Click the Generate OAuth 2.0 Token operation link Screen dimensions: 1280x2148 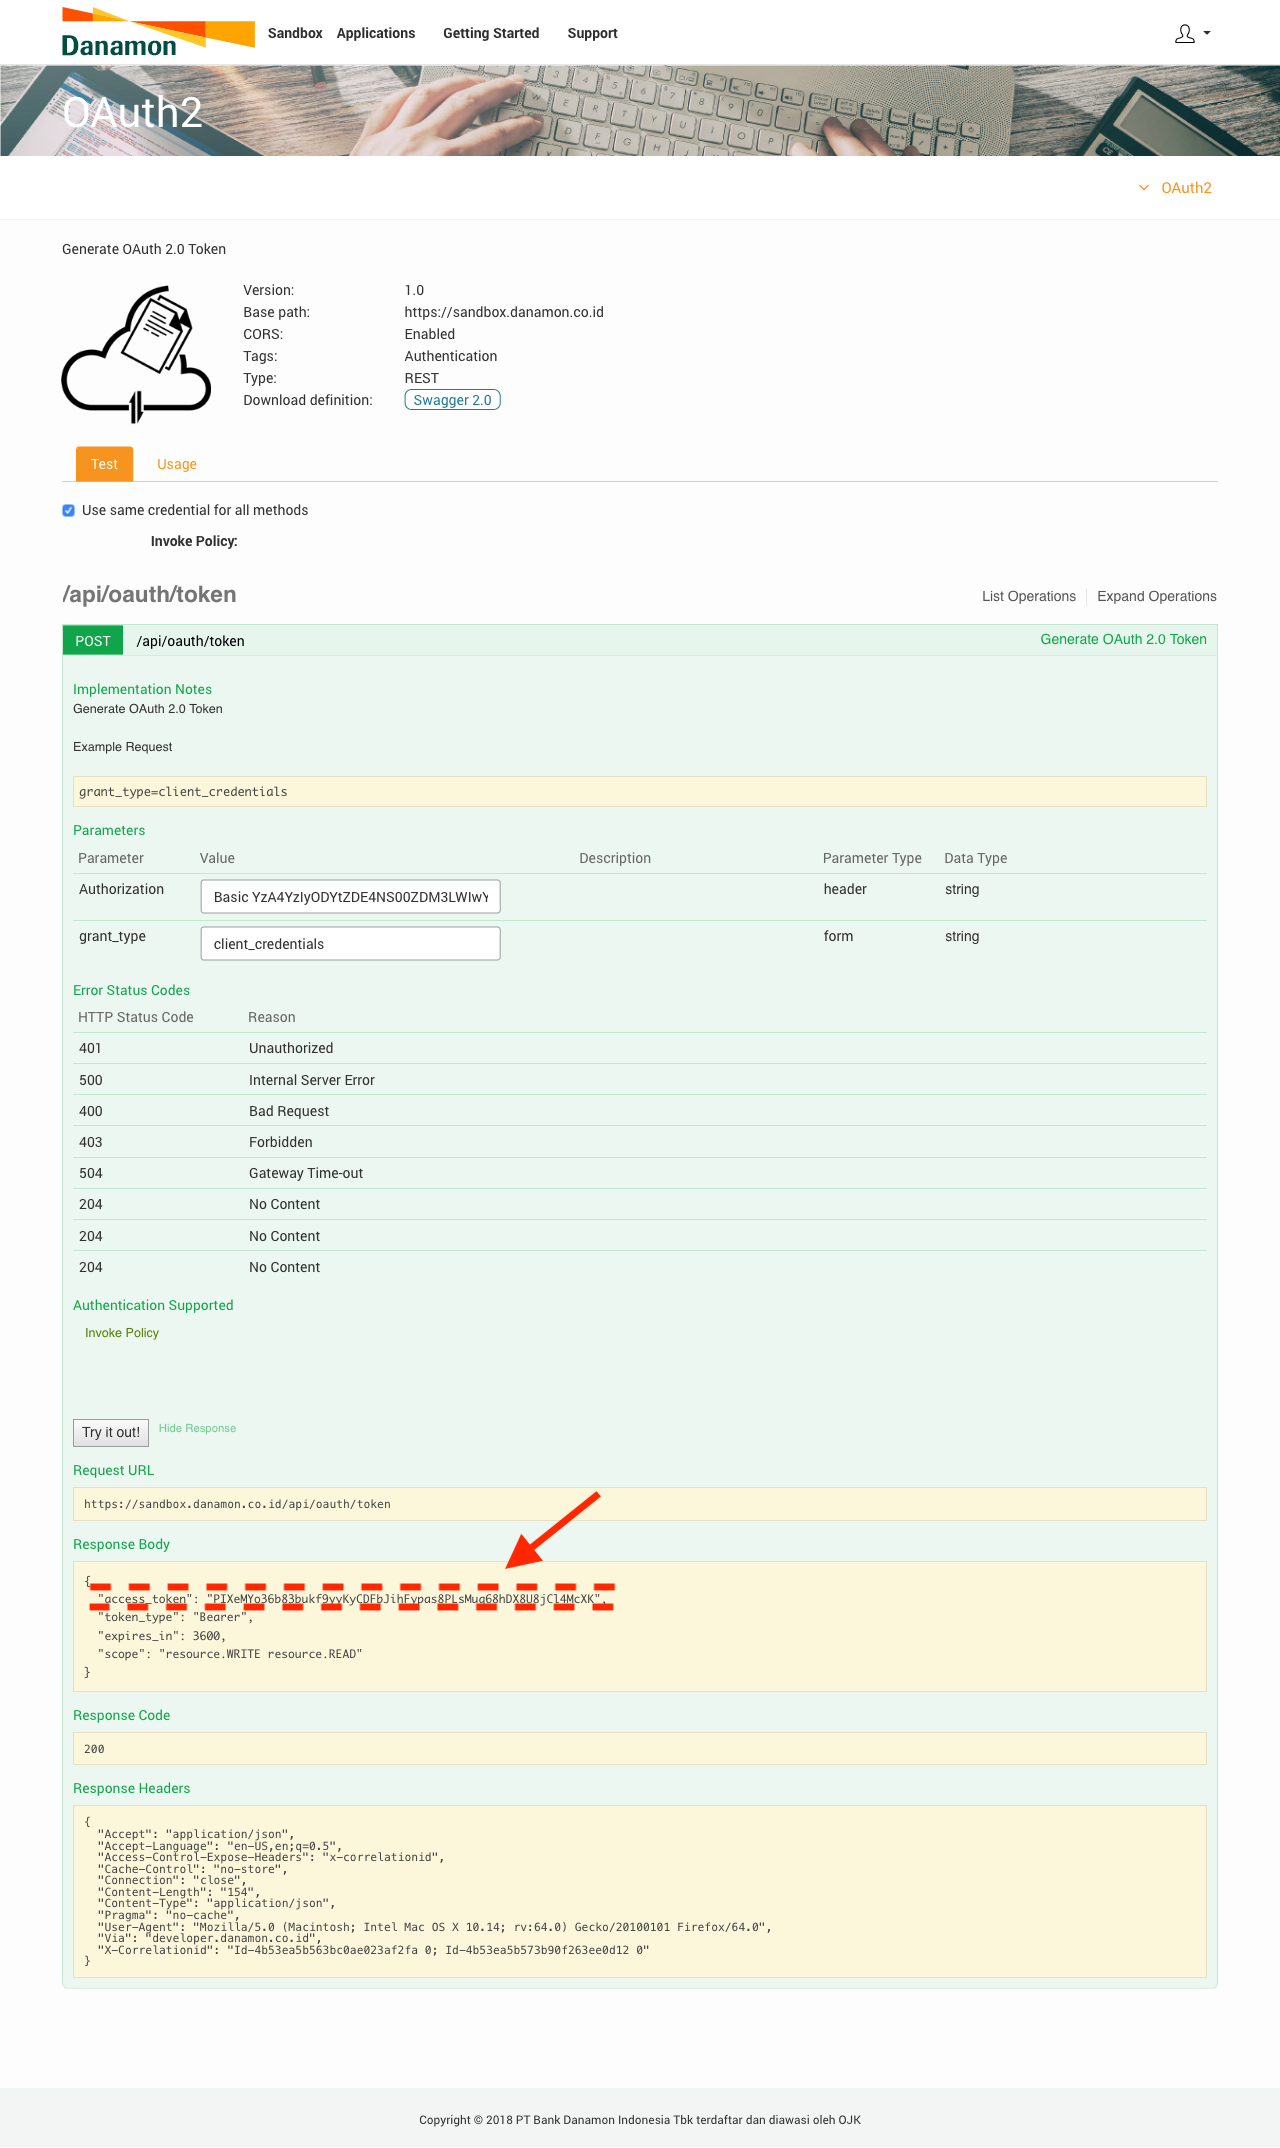[x=1123, y=639]
